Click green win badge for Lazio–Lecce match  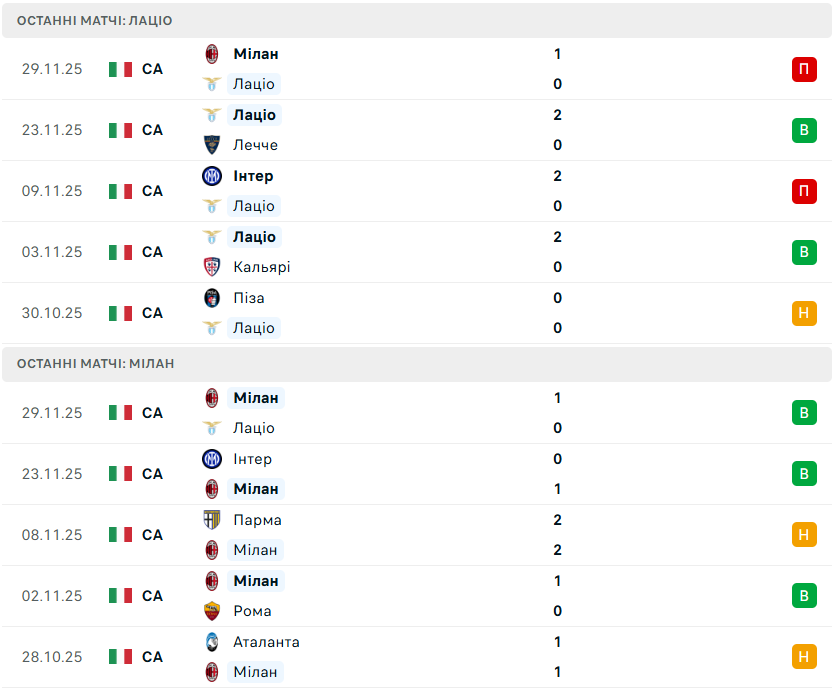click(x=804, y=130)
